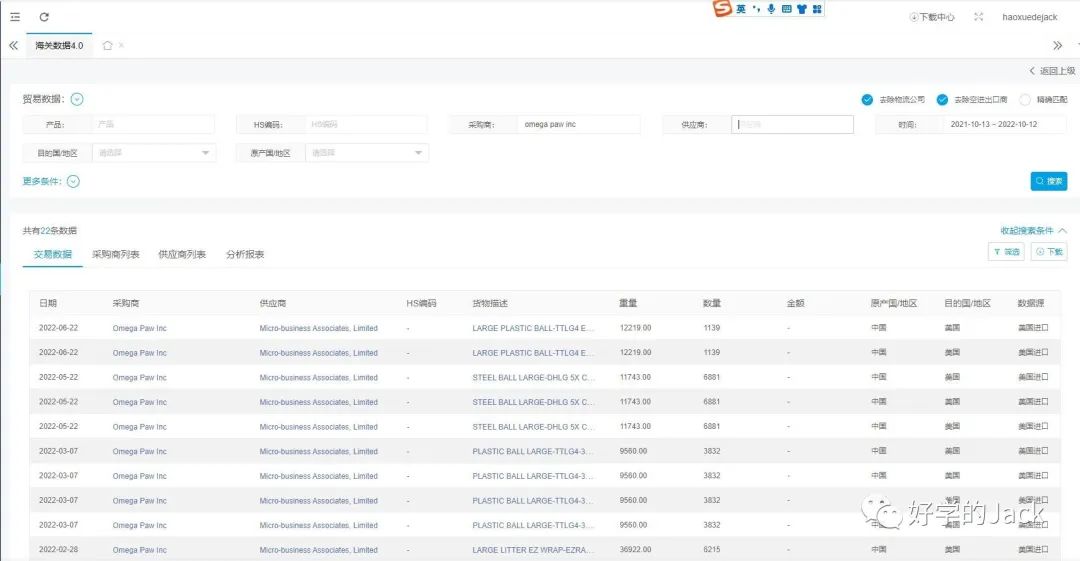
Task: Toggle the sidebar menu collapse icon
Action: point(15,17)
